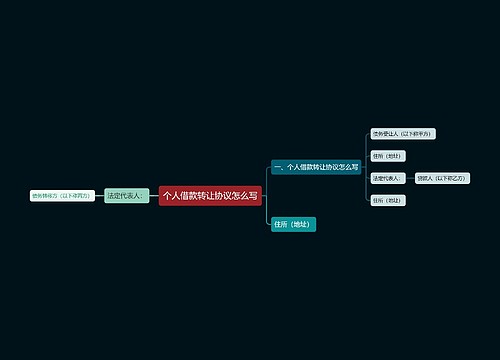Click the vertical branch line linking the teal nodes

[x=267, y=196]
